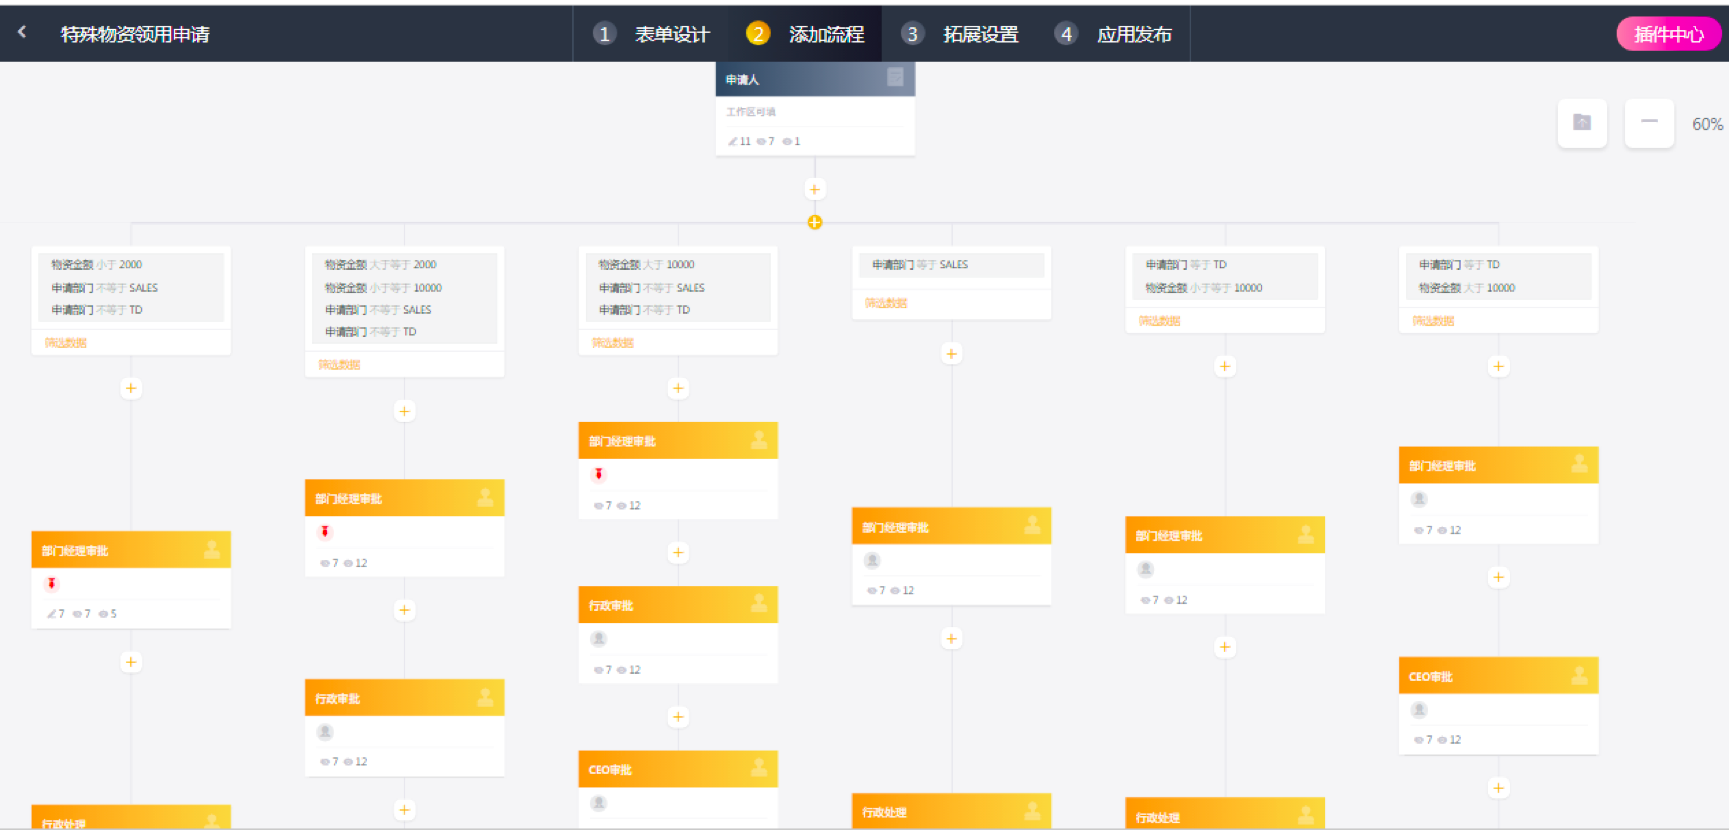This screenshot has height=834, width=1729.
Task: Click the user icon on rightmost CEO审批 node
Action: point(1579,676)
